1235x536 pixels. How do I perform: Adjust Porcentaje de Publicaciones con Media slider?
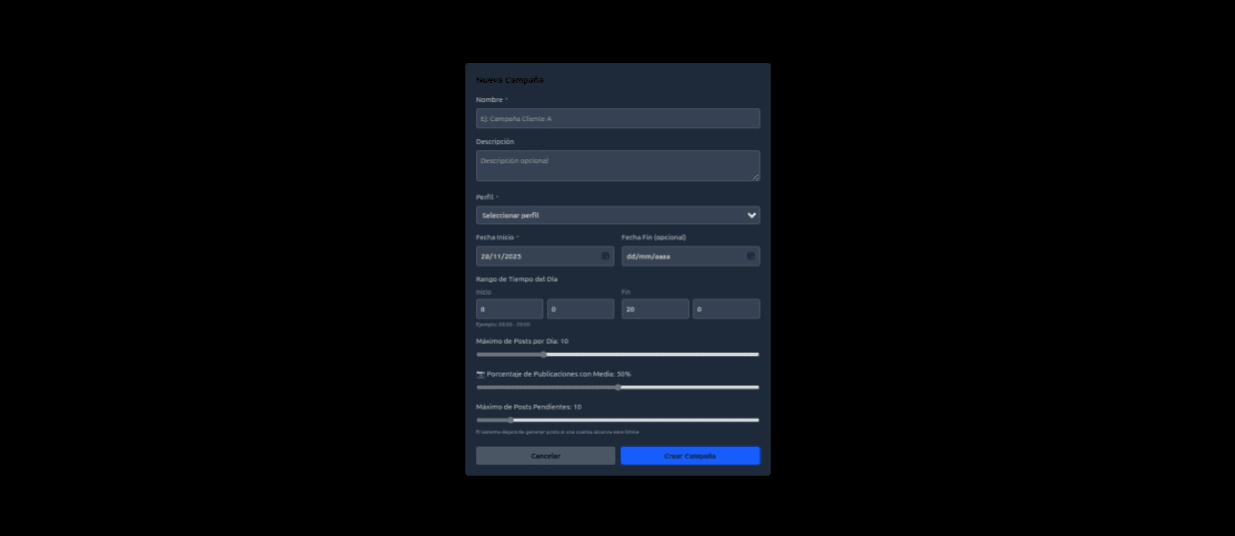point(617,387)
